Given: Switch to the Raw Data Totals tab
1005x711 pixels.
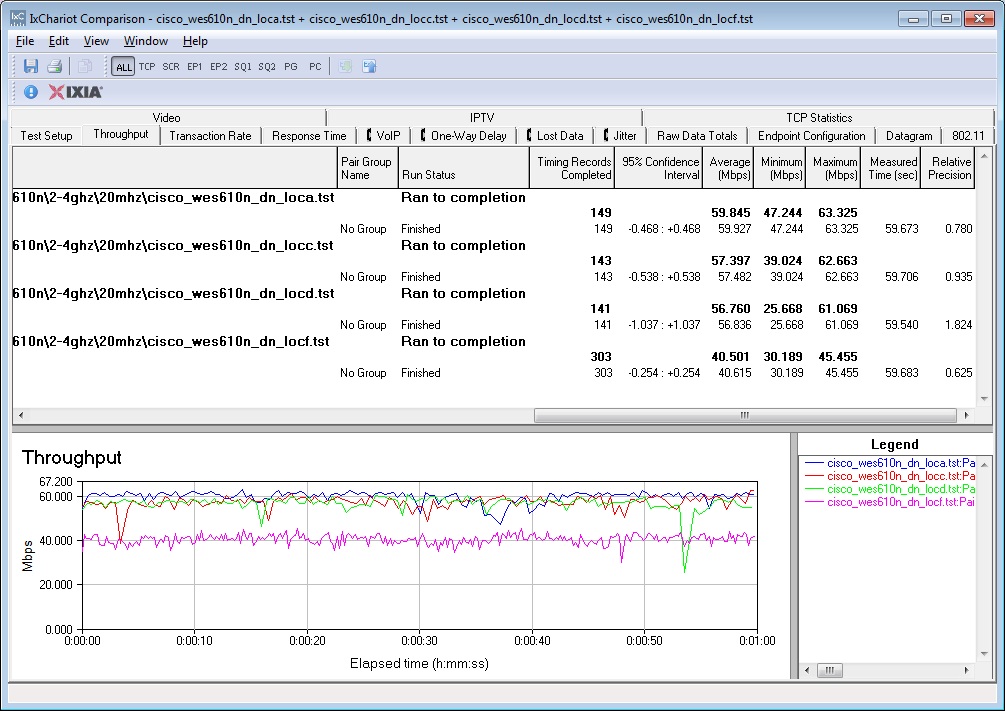Looking at the screenshot, I should click(x=697, y=136).
